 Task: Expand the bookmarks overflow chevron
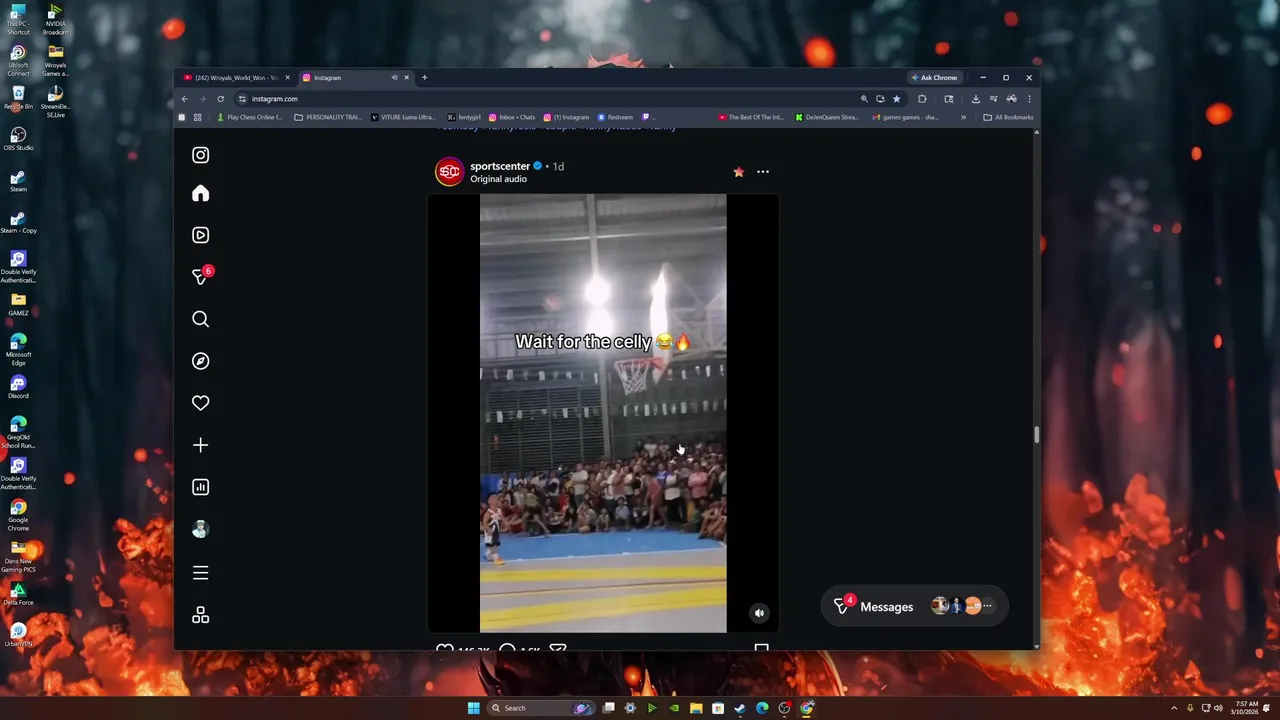(x=963, y=117)
